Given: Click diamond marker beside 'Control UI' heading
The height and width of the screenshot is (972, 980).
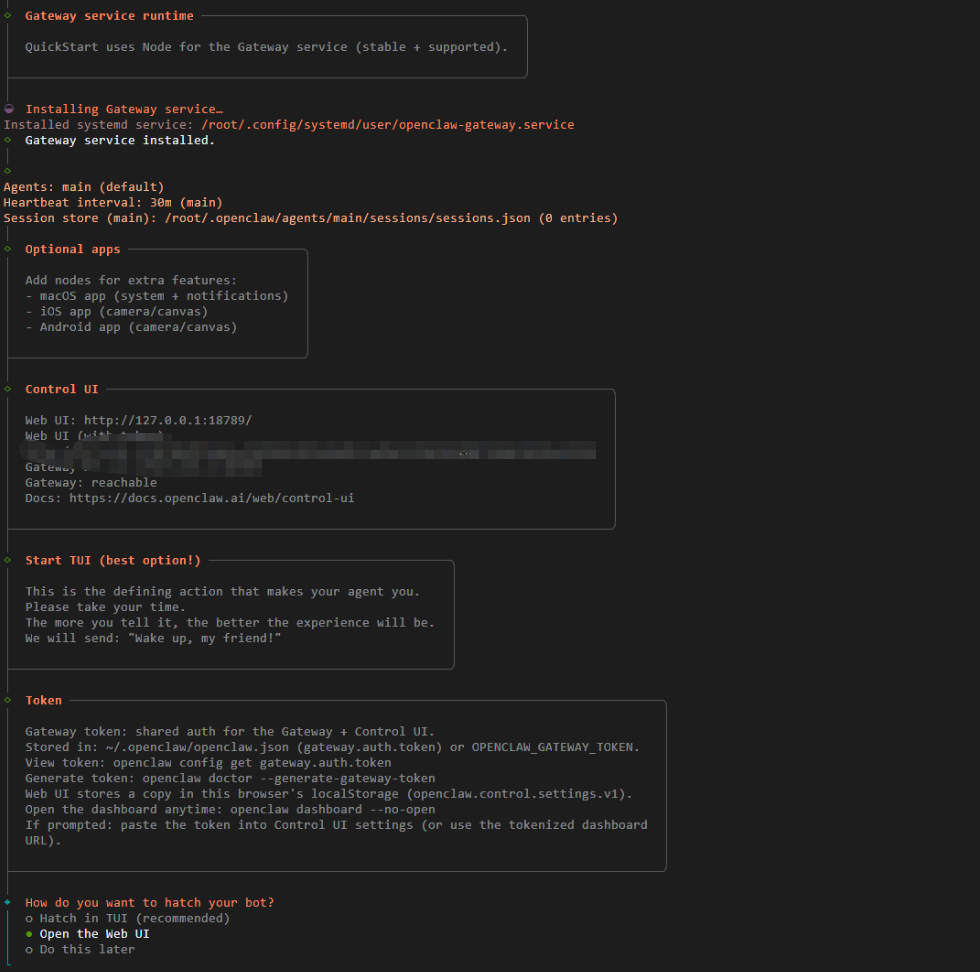Looking at the screenshot, I should pos(8,389).
